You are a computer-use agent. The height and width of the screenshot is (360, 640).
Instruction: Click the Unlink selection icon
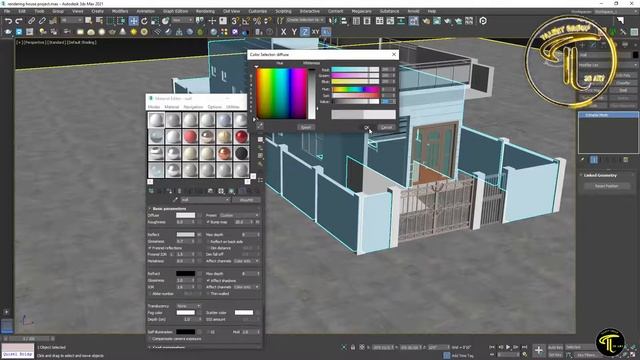42,21
